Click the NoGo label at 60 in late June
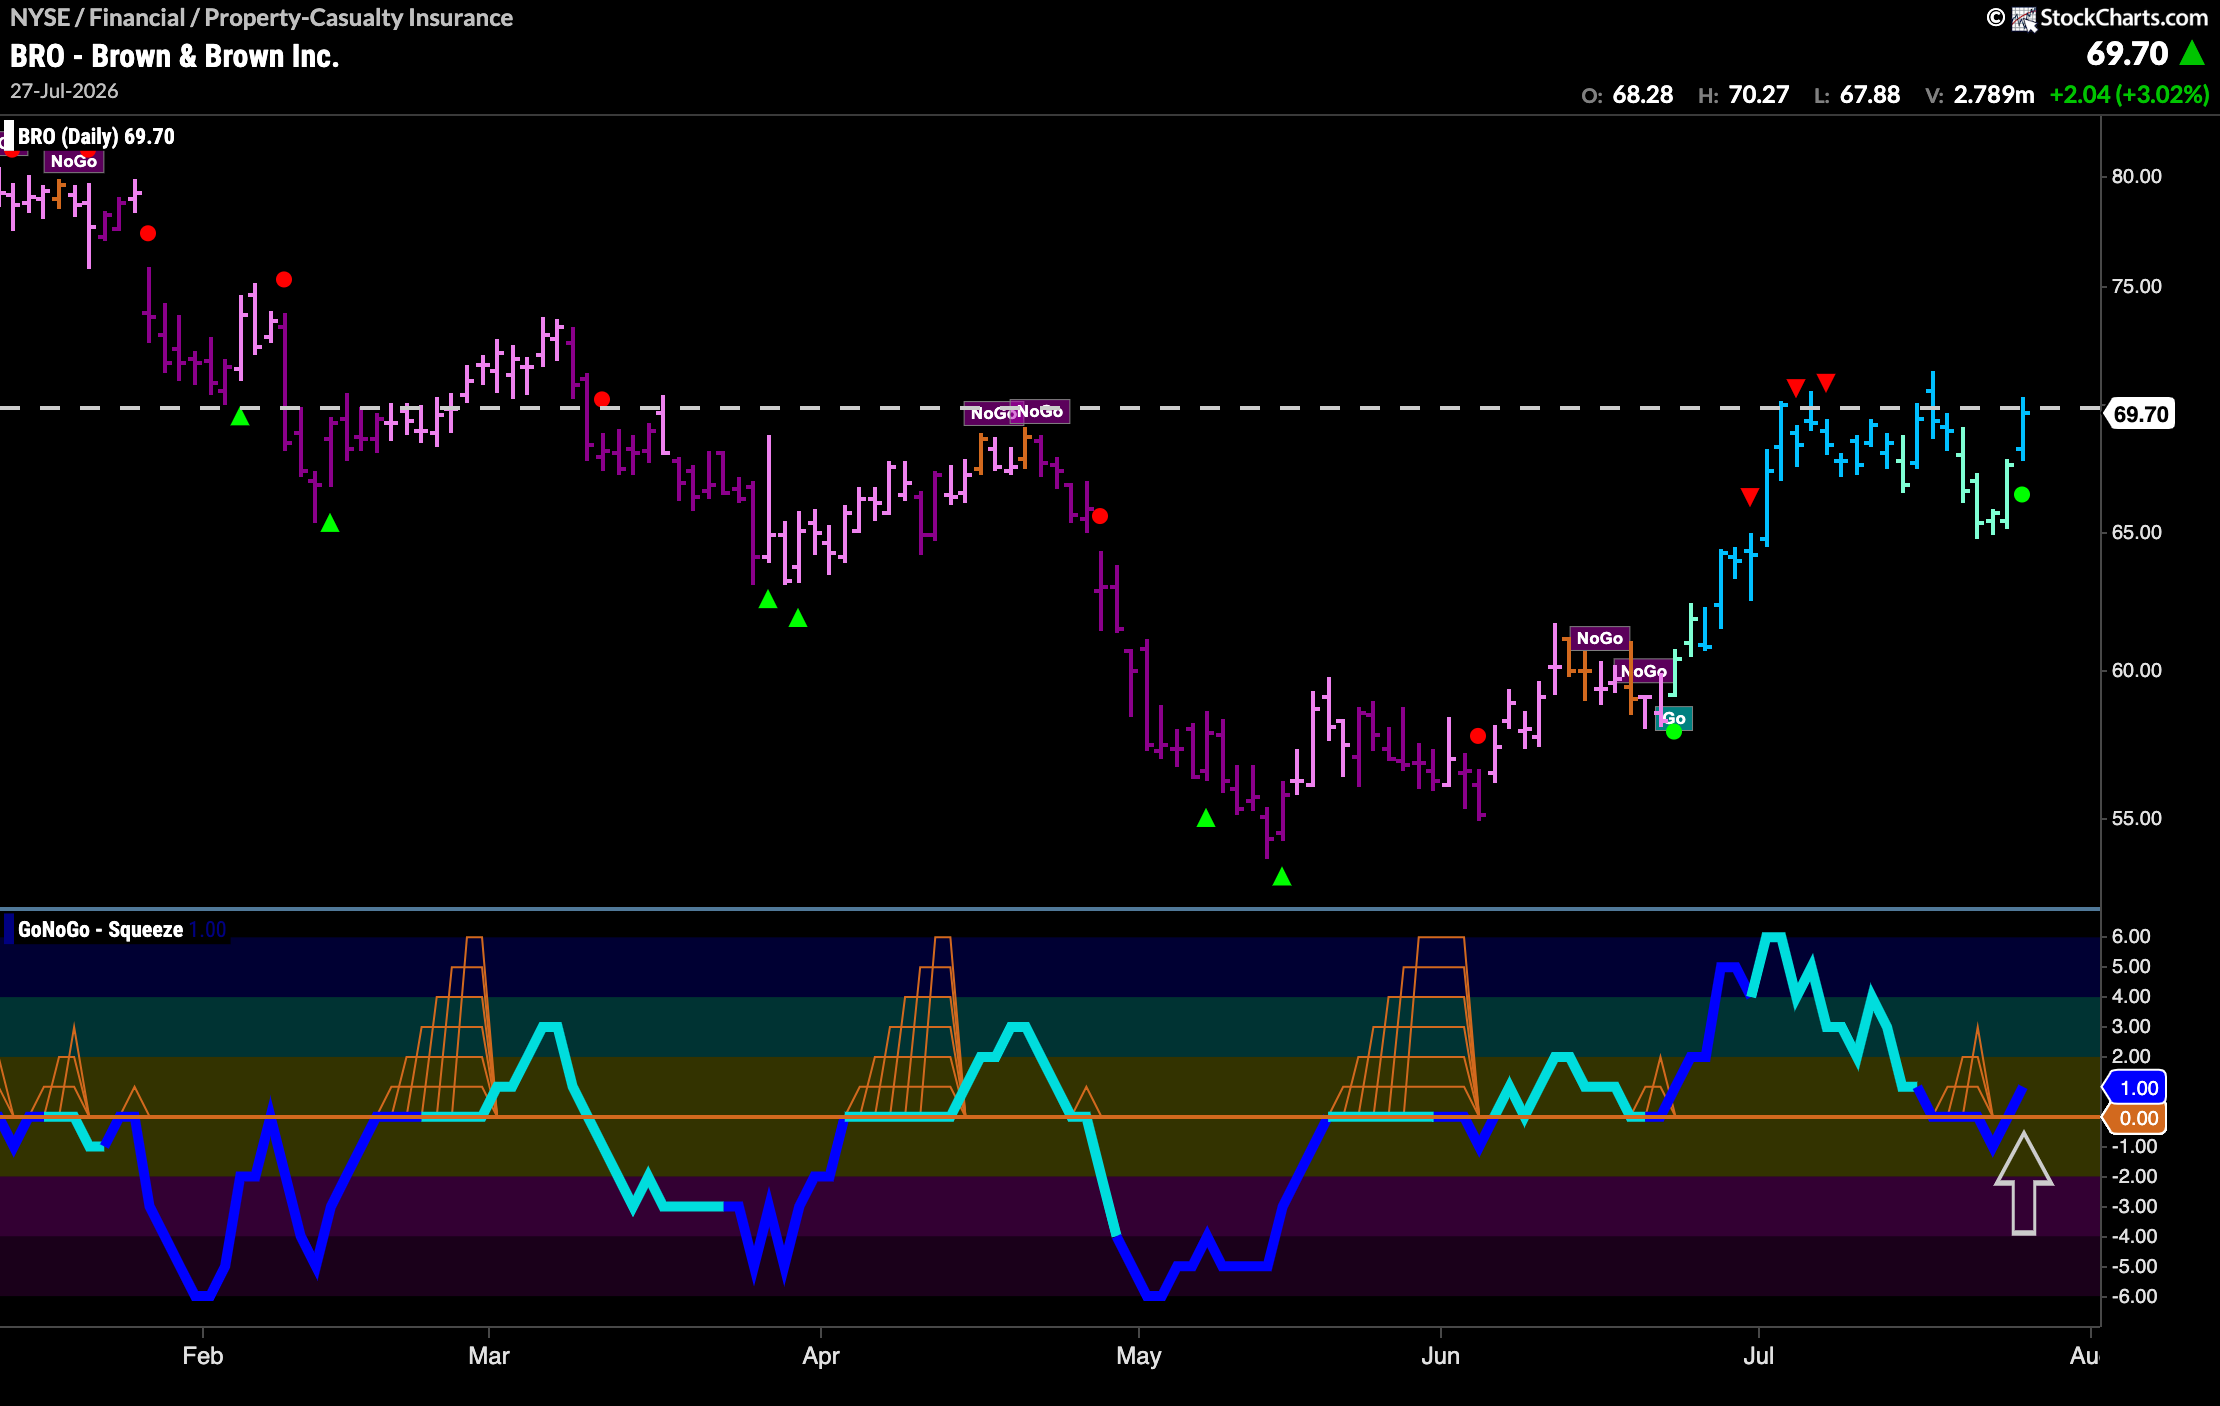The width and height of the screenshot is (2220, 1406). point(1645,671)
